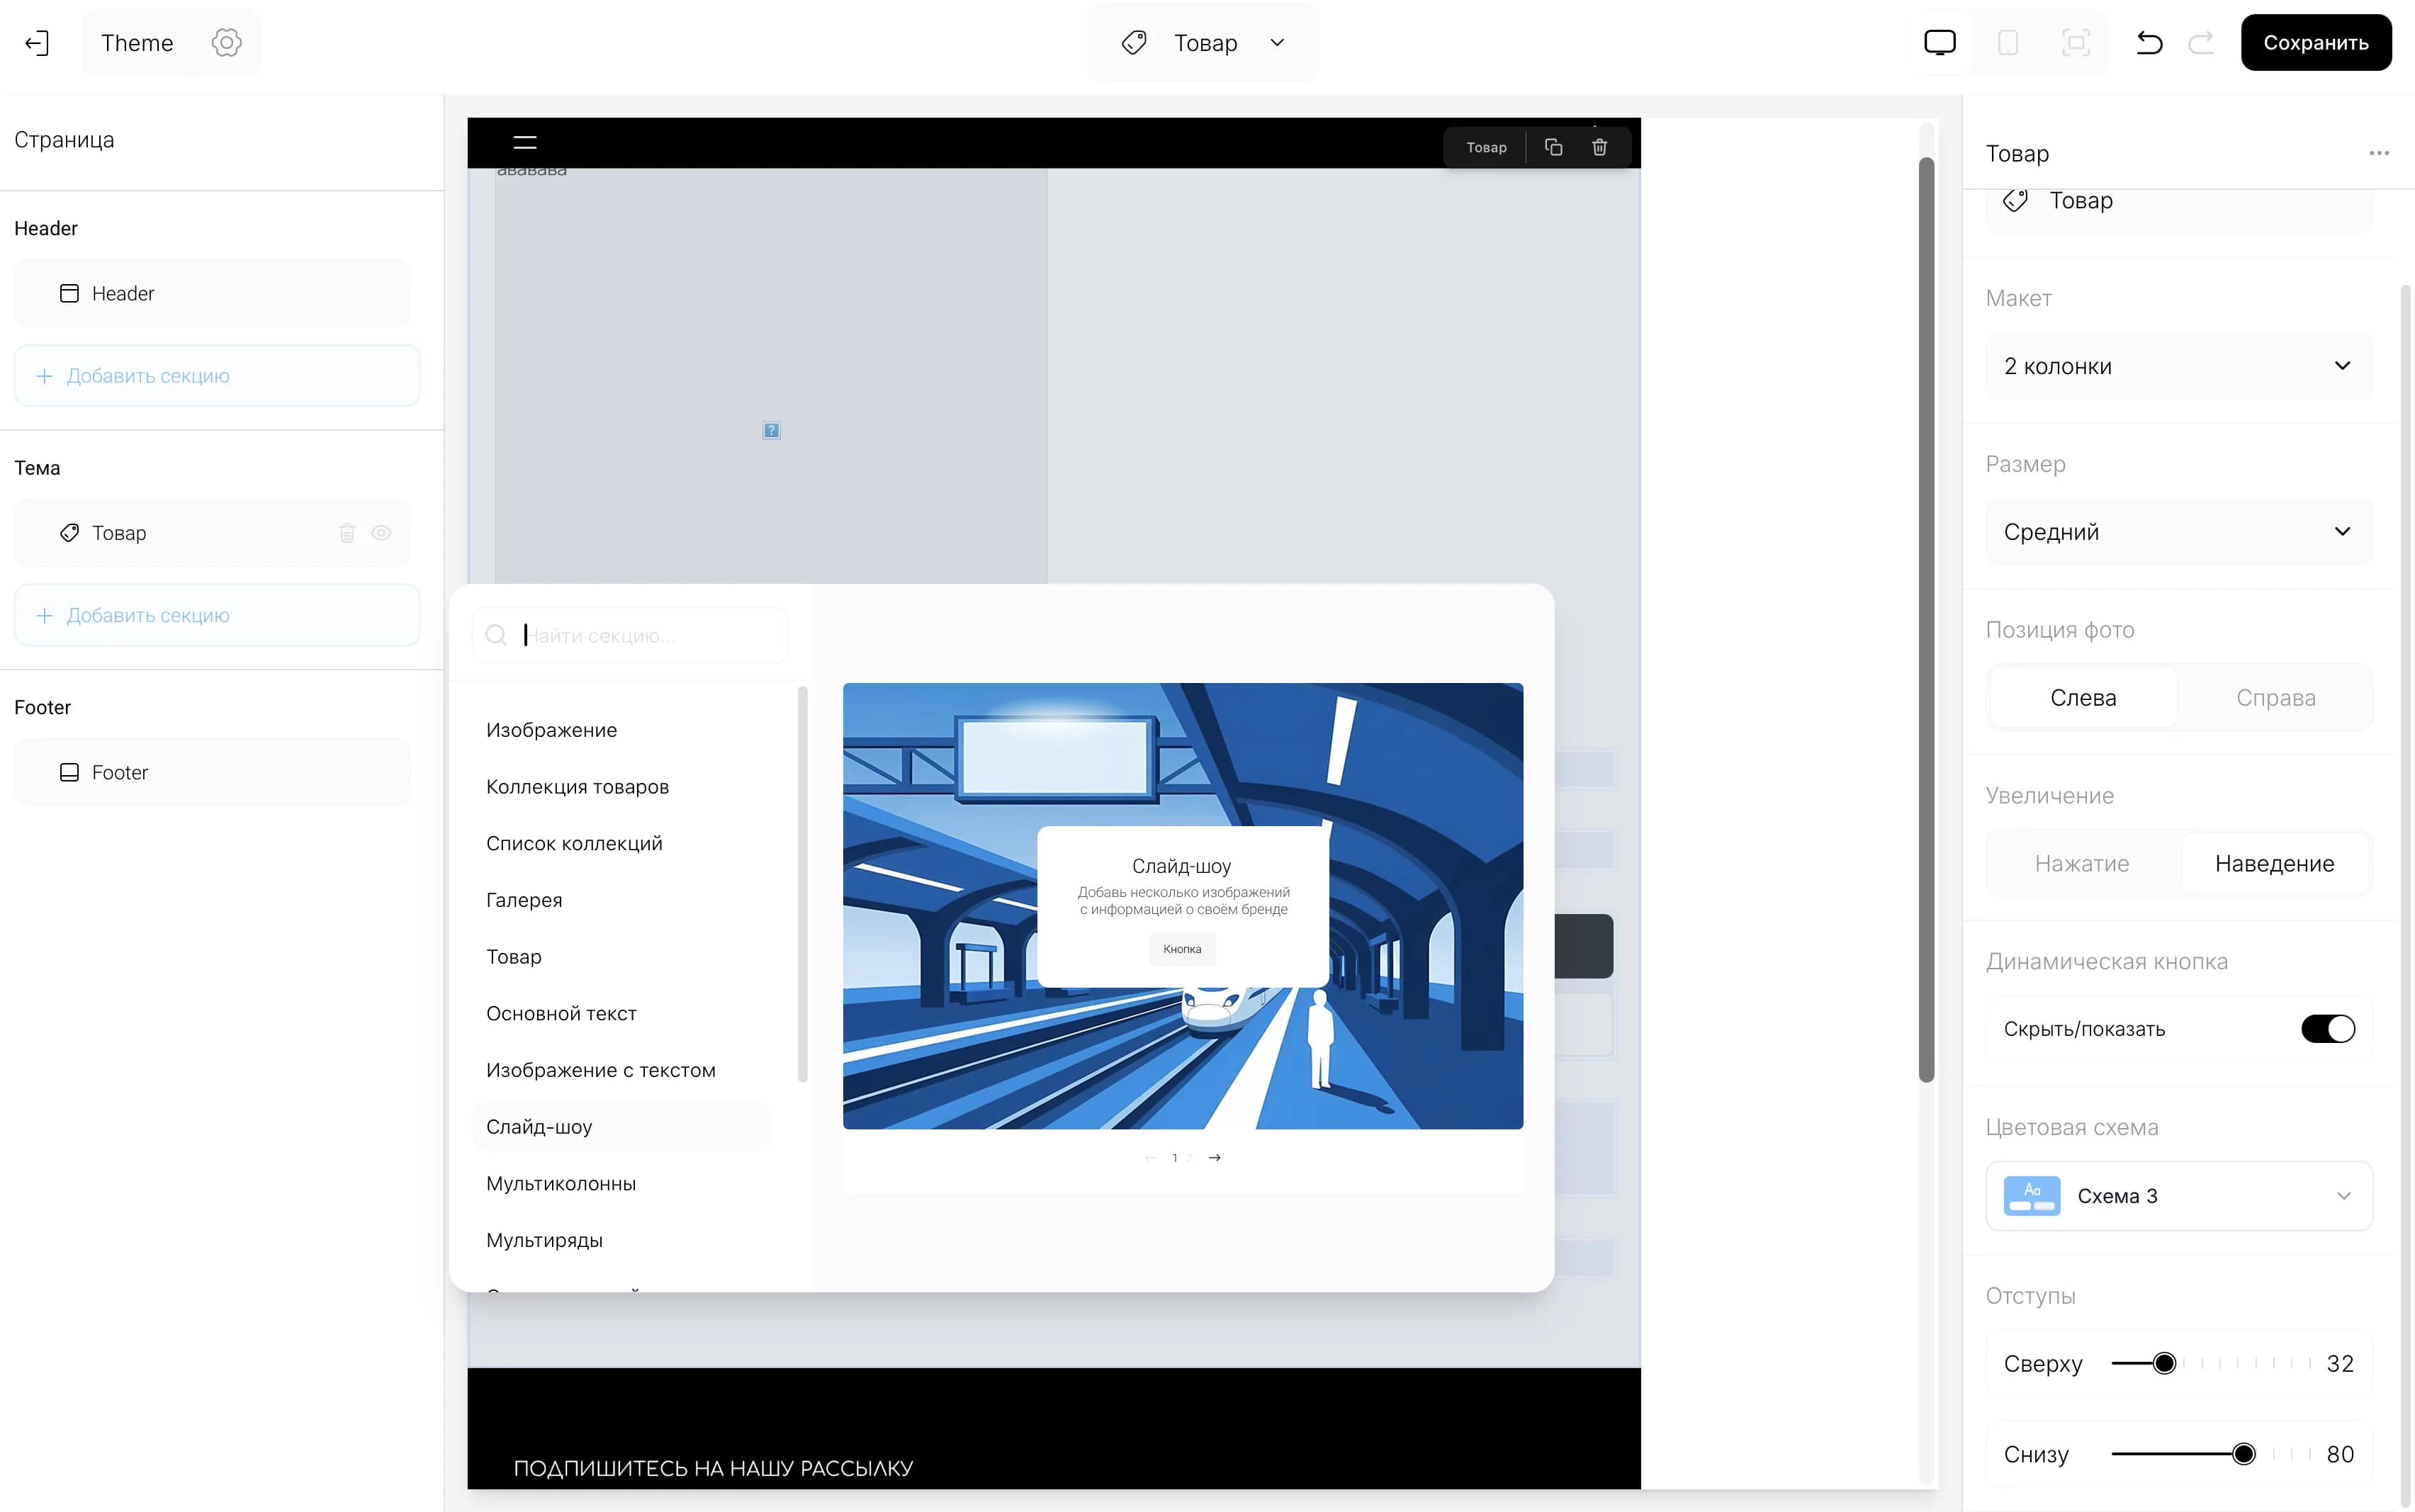The image size is (2415, 1512).
Task: Focus the Найти секцию search field
Action: point(631,635)
